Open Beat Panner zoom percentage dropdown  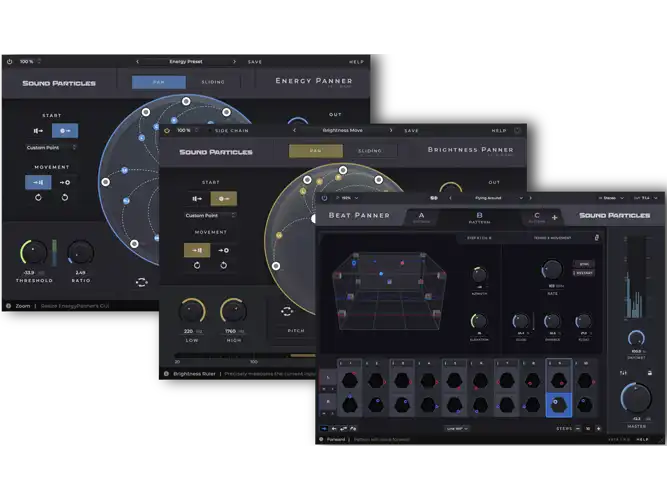348,198
